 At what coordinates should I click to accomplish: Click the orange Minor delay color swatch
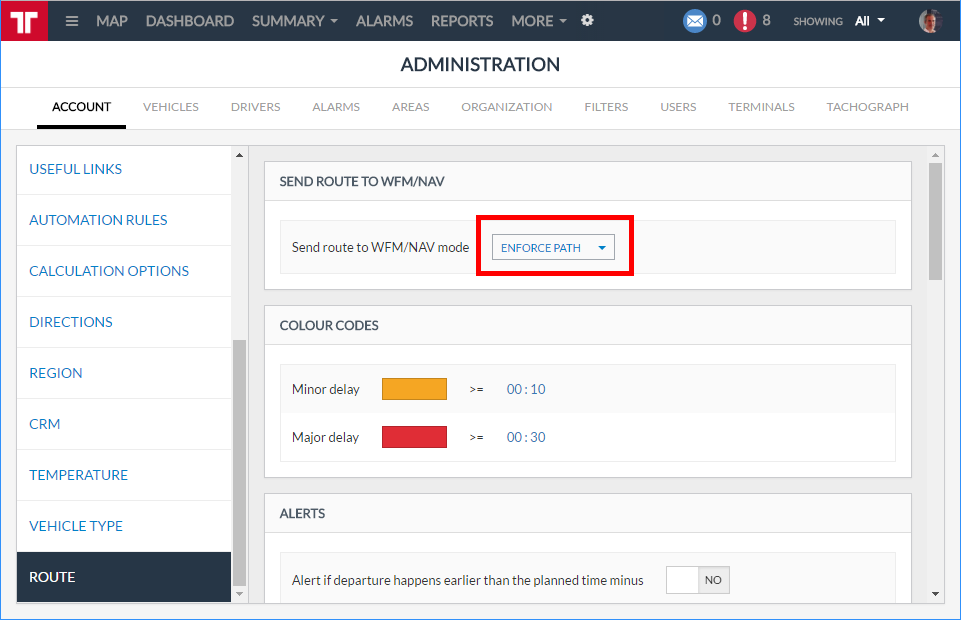pos(414,389)
